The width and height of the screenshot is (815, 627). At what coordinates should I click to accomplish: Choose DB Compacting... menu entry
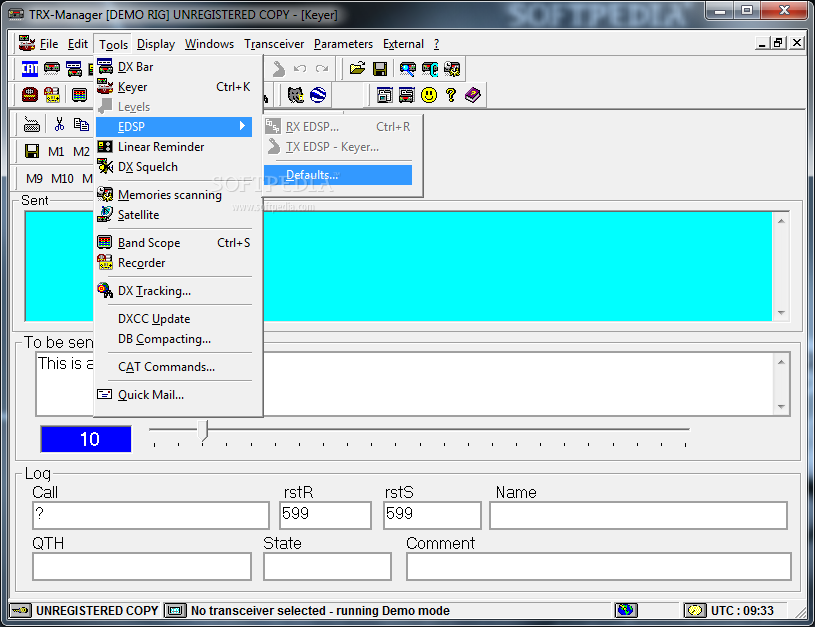coord(174,339)
